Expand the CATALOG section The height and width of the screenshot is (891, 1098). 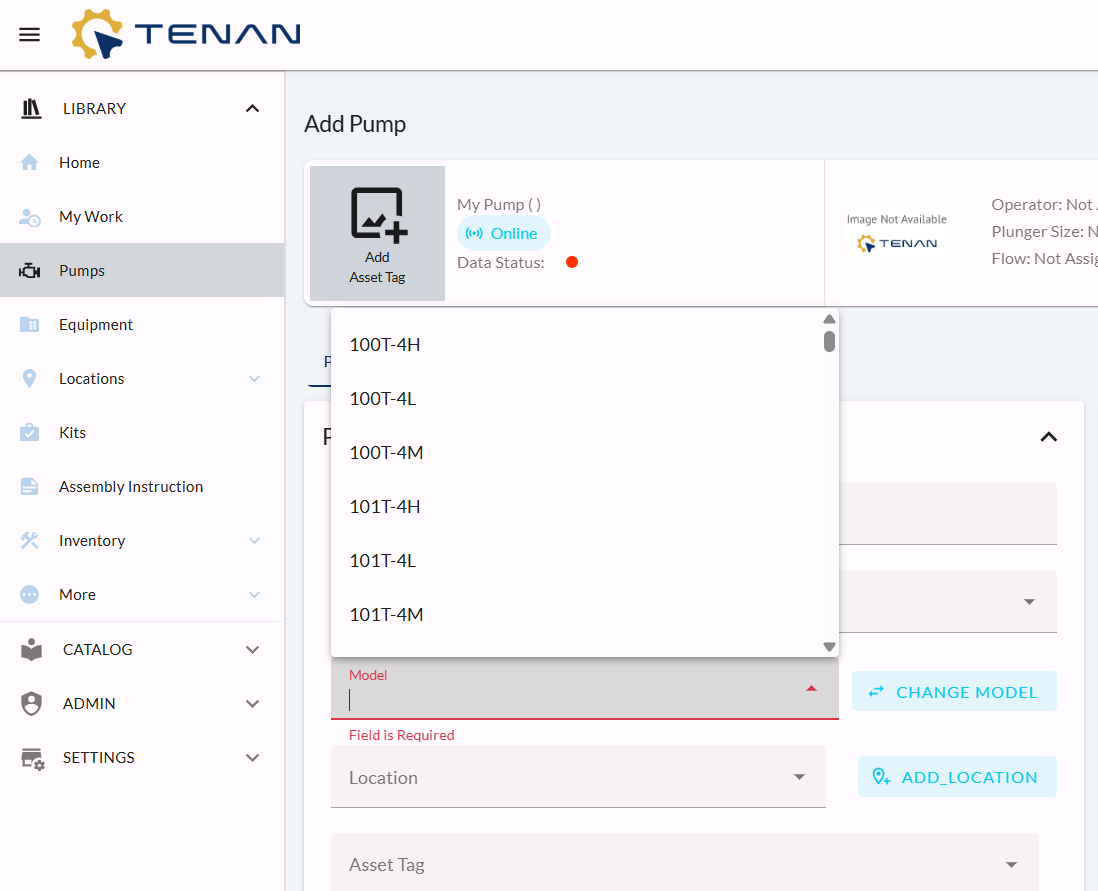[252, 650]
